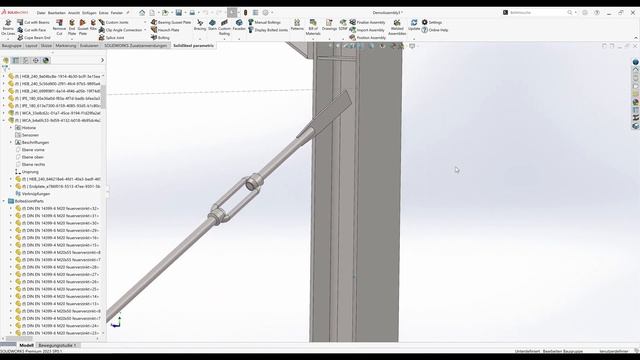
Task: Select Ursprung in feature tree
Action: tap(27, 172)
